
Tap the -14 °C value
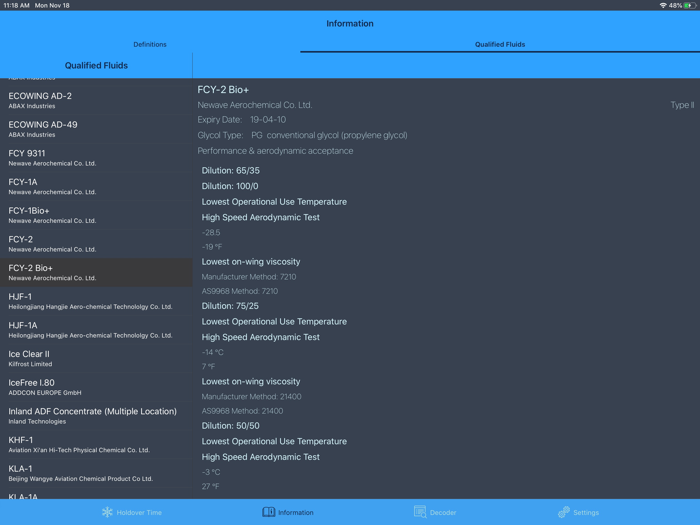click(x=212, y=352)
